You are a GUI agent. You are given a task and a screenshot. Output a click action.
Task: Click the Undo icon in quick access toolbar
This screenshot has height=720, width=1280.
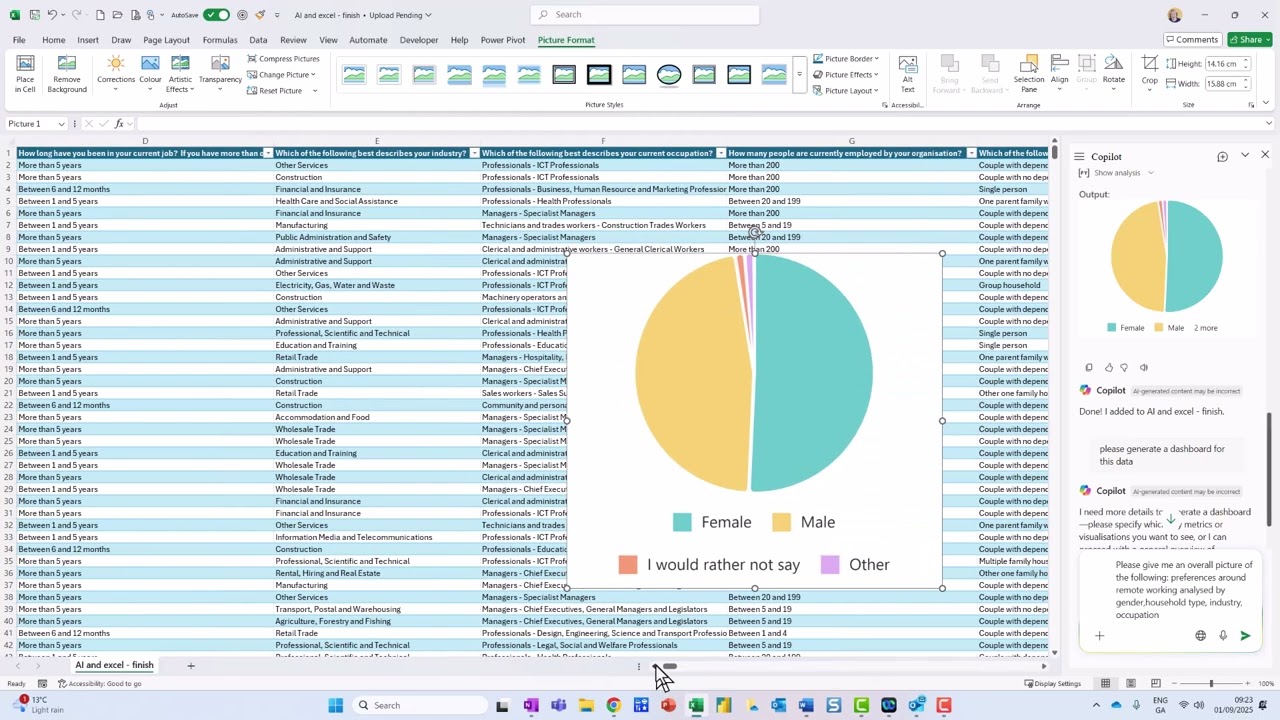coord(52,15)
